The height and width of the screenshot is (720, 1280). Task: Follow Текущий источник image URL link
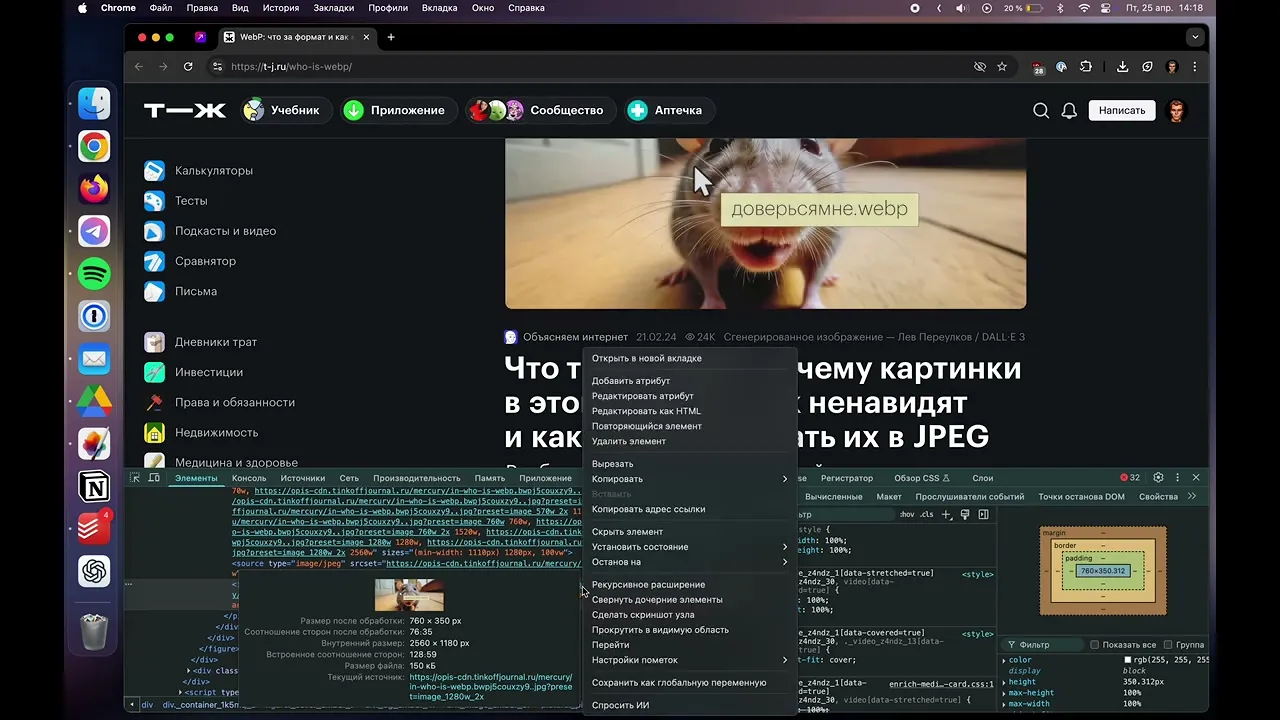pos(491,687)
